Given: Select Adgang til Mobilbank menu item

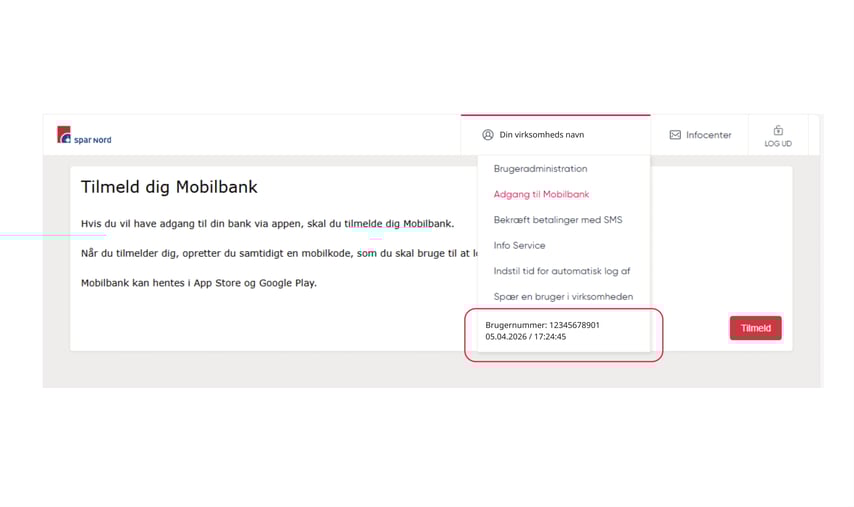Looking at the screenshot, I should (x=541, y=194).
